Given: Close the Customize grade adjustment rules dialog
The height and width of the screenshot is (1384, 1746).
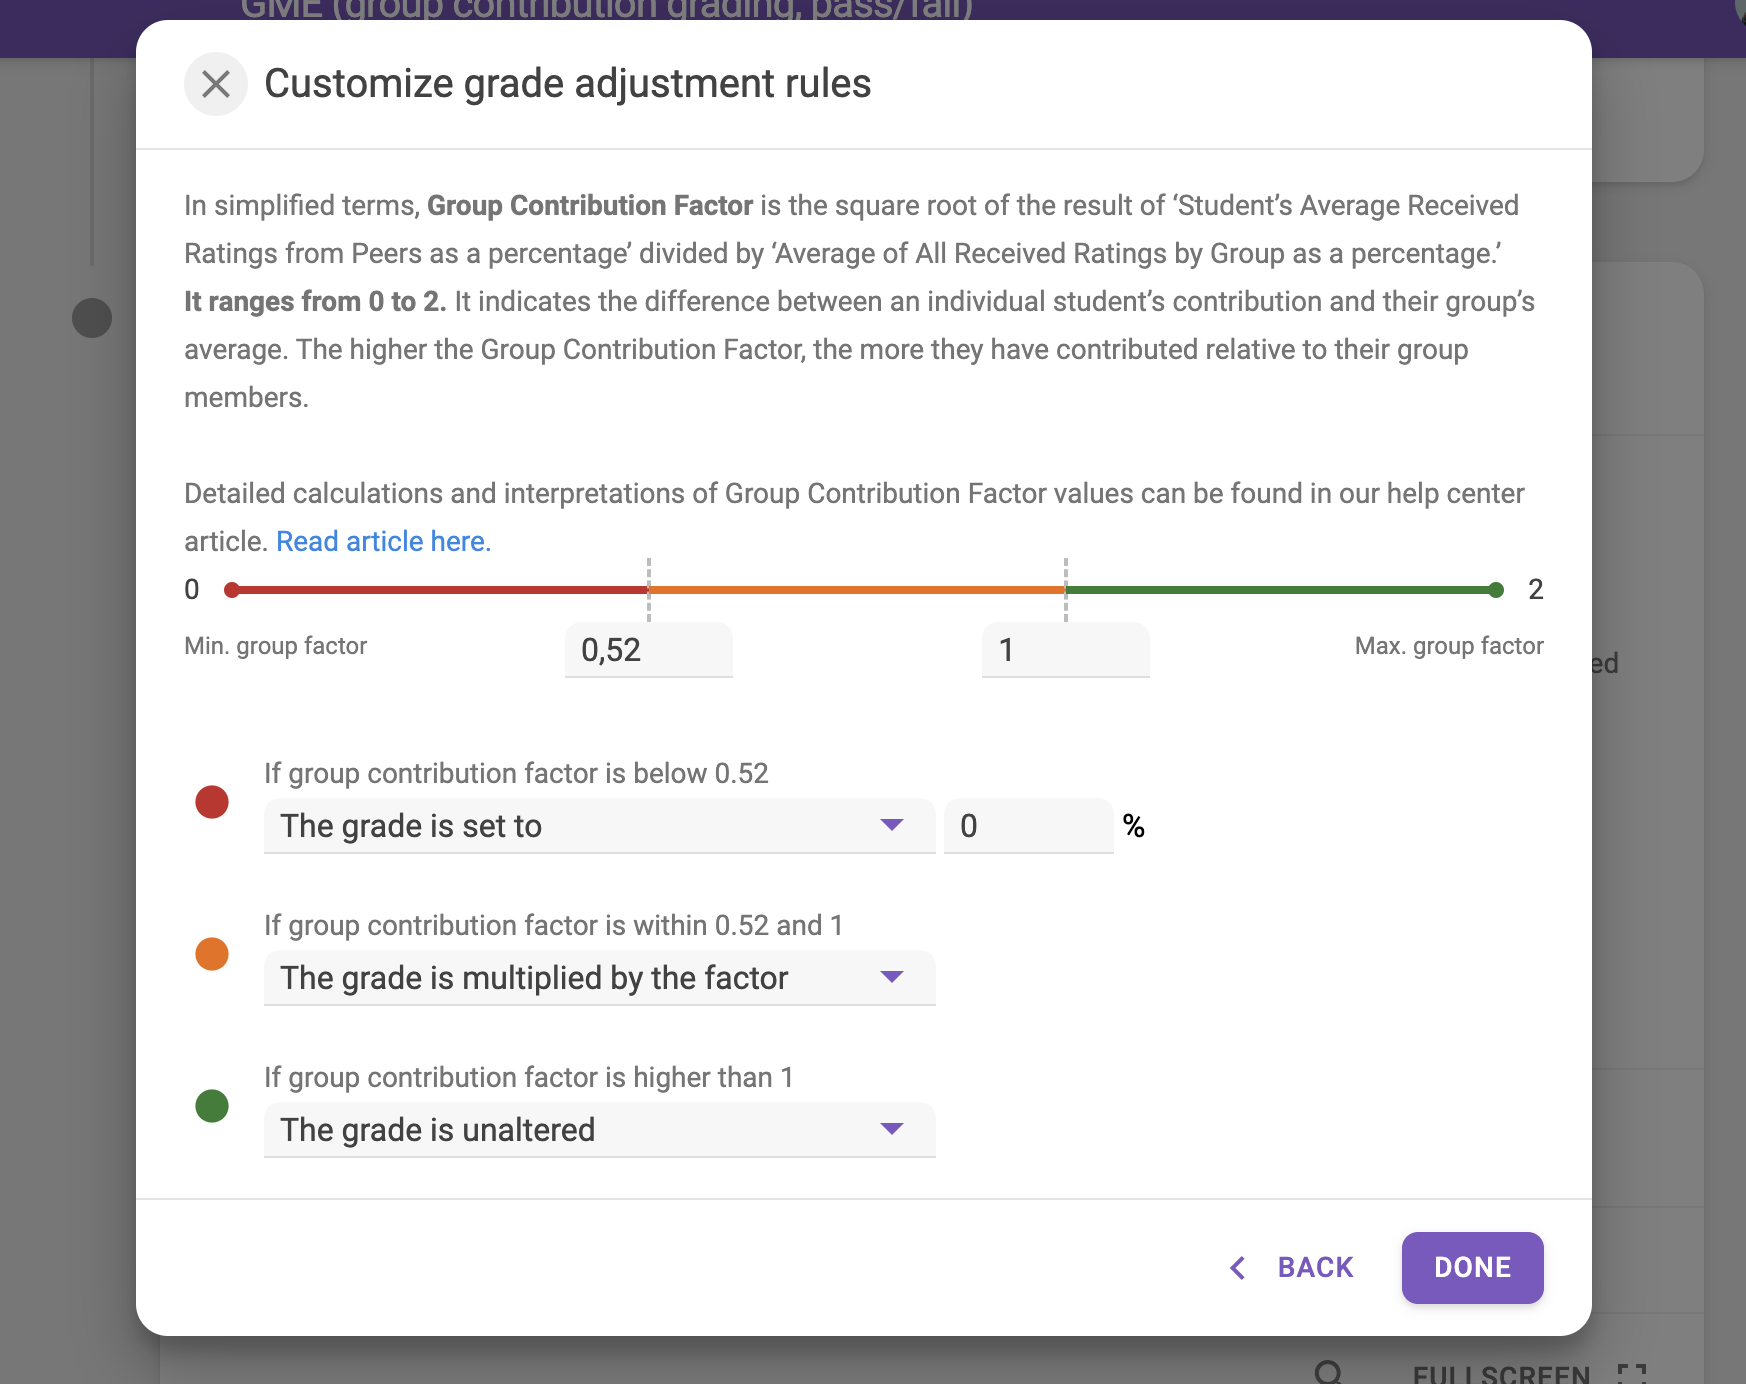Looking at the screenshot, I should pos(215,84).
